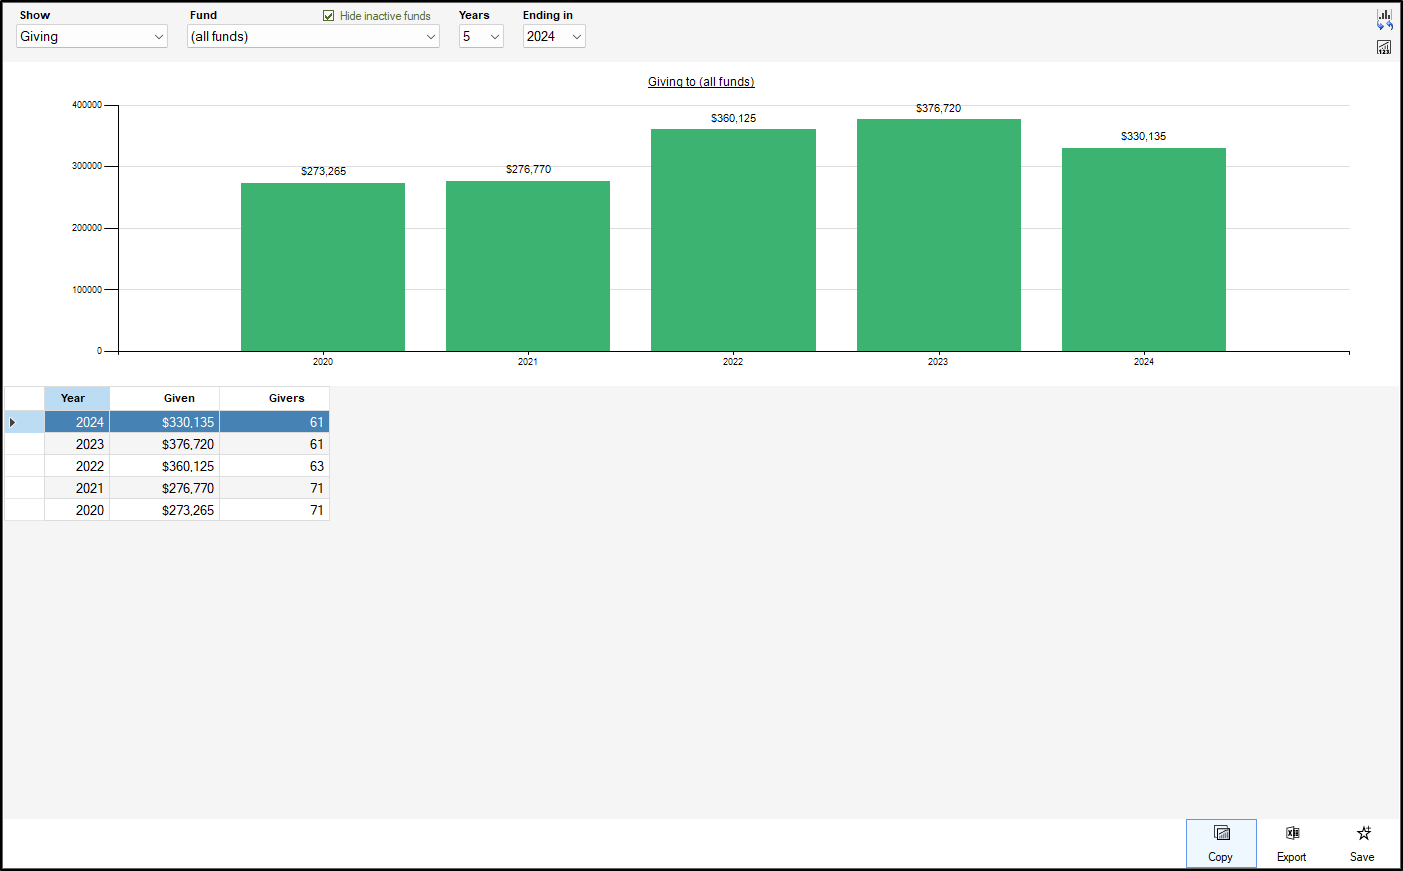
Task: Export the data to Excel
Action: (x=1291, y=843)
